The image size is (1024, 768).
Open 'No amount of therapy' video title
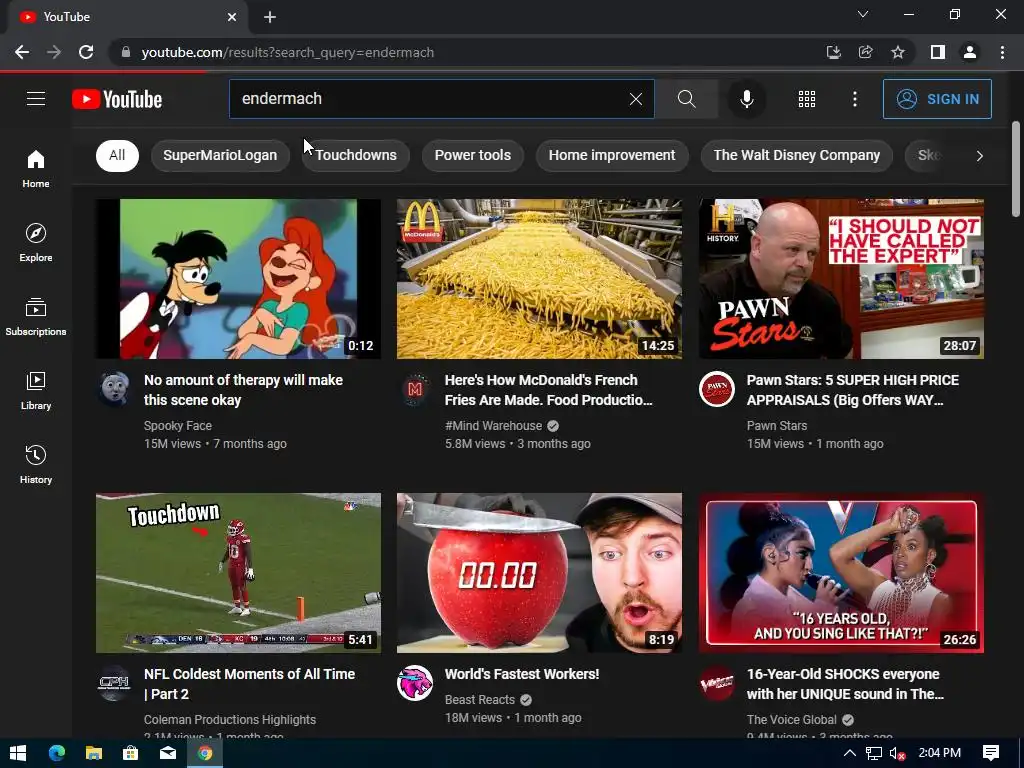[x=244, y=390]
